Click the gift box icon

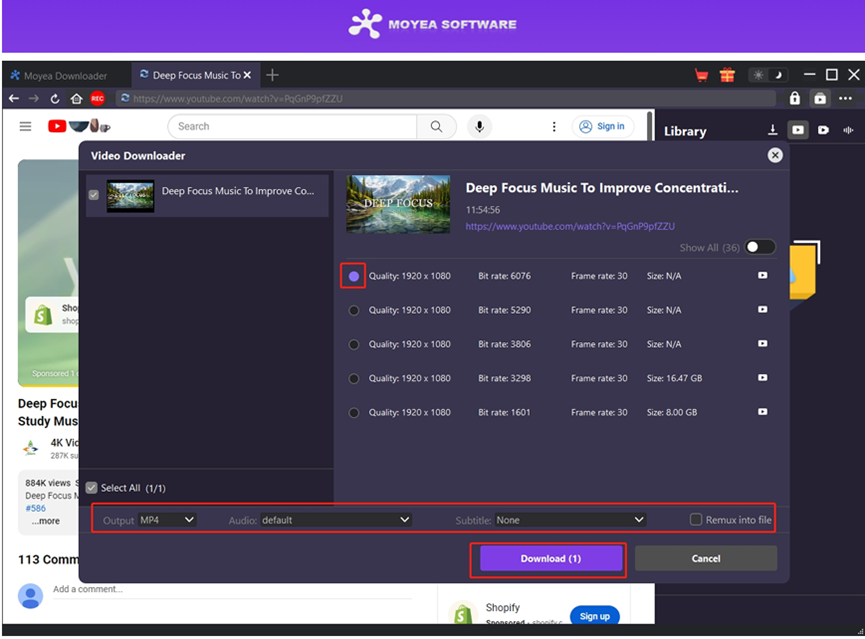[727, 75]
